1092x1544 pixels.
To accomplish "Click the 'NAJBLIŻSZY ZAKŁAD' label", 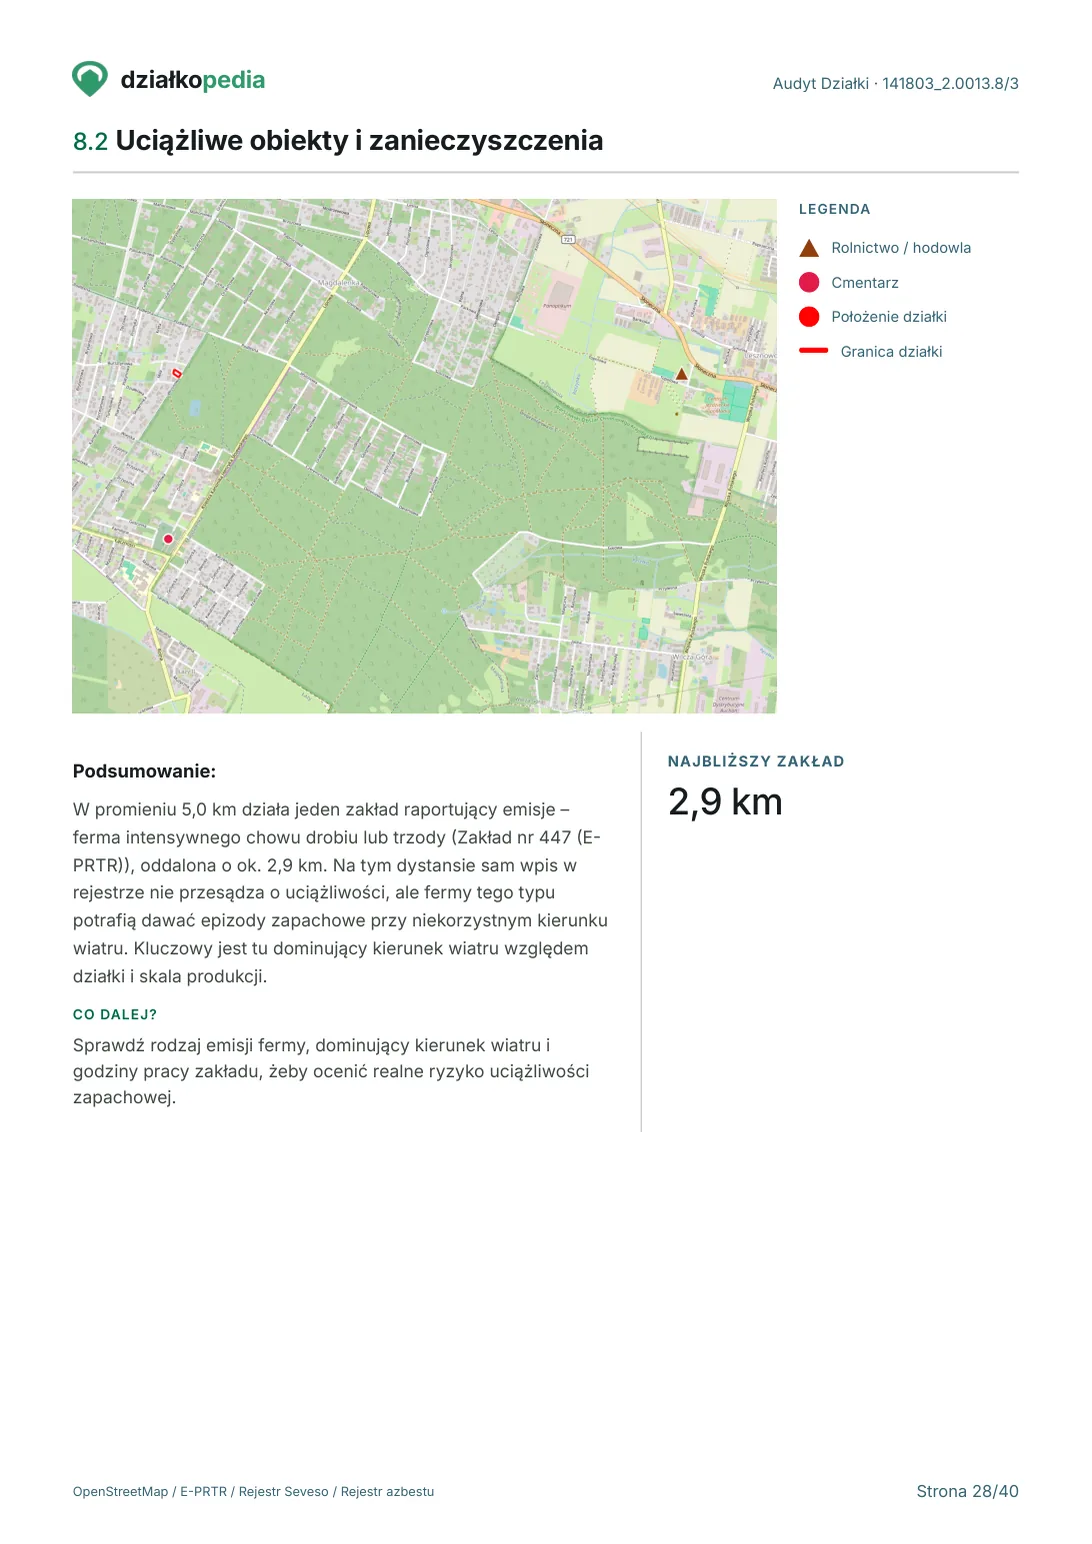I will [756, 762].
